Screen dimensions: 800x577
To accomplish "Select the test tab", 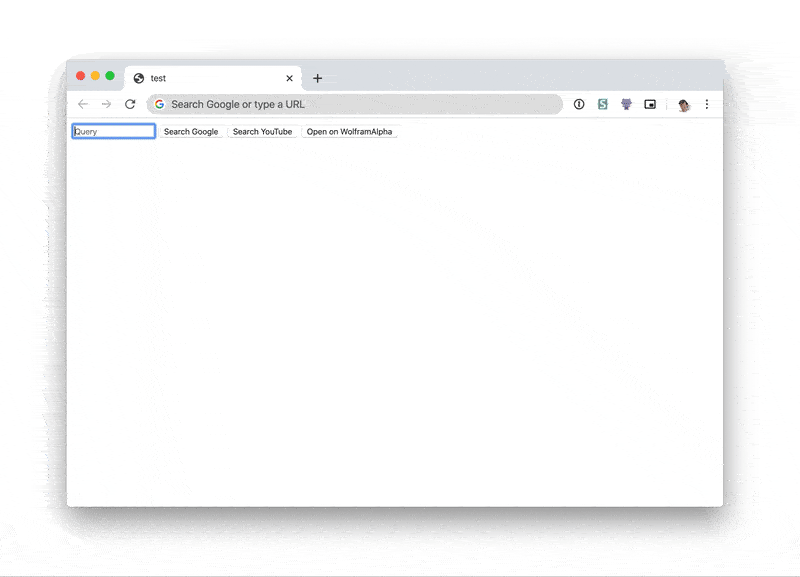I will (x=213, y=78).
